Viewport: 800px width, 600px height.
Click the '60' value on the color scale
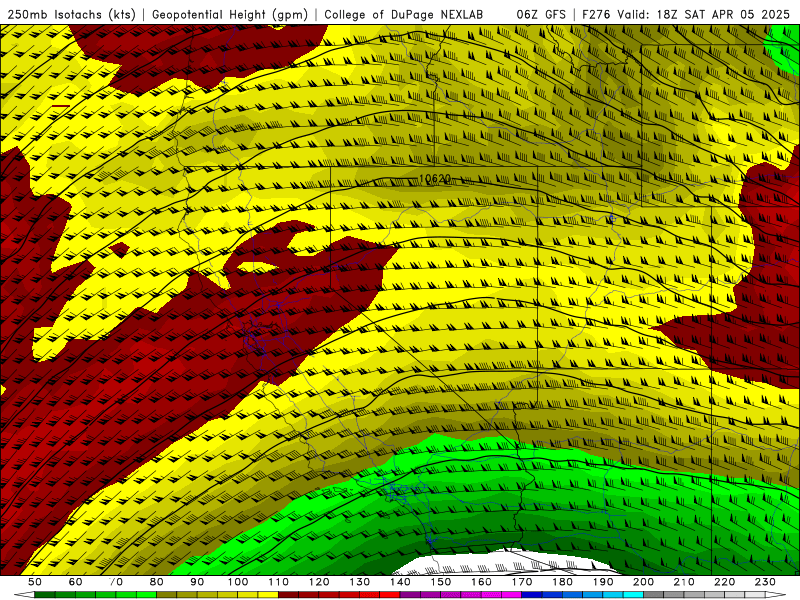click(76, 582)
